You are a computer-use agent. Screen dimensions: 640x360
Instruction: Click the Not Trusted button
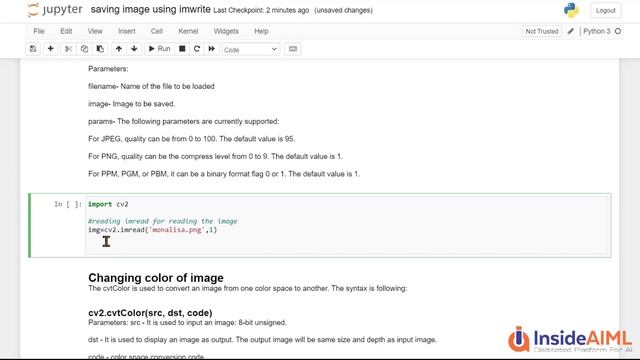click(542, 31)
